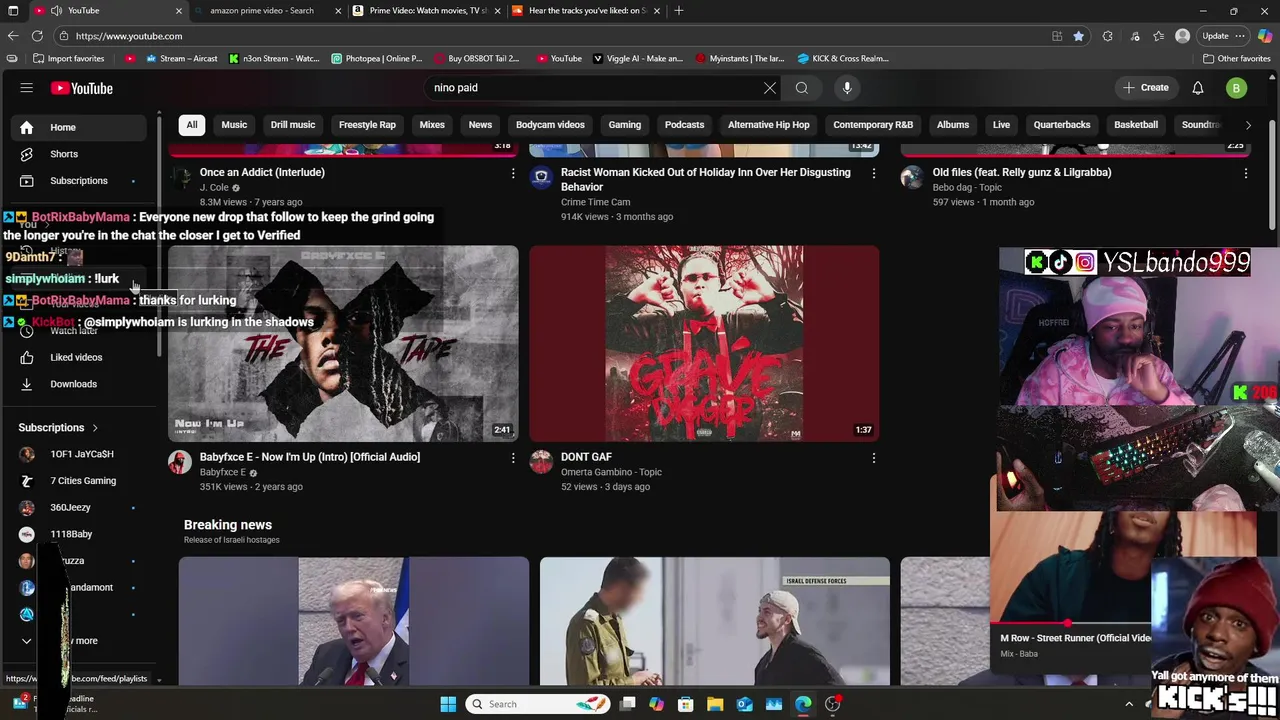Open Microsoft Edge from taskbar
The height and width of the screenshot is (720, 1280).
[803, 704]
